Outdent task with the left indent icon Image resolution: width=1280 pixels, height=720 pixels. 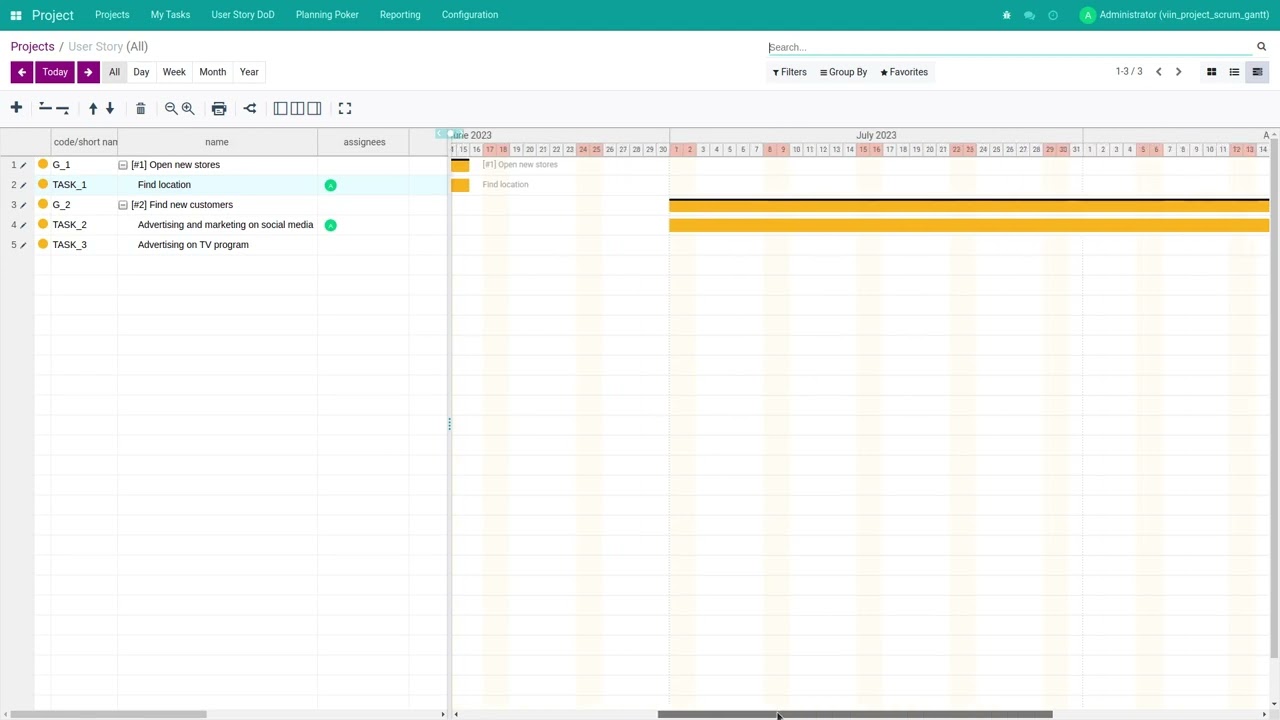point(45,108)
